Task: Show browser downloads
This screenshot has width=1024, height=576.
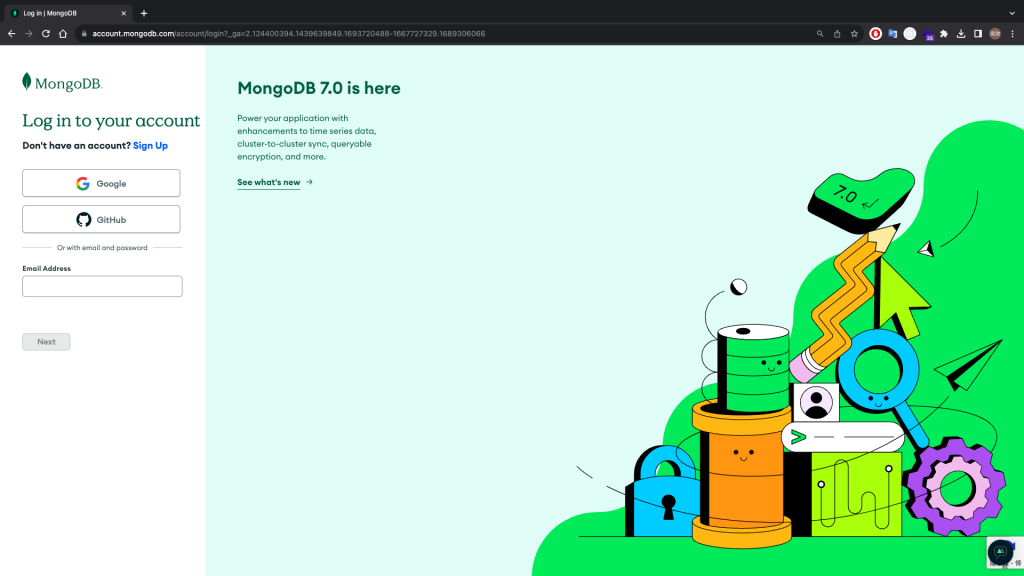Action: 961,33
